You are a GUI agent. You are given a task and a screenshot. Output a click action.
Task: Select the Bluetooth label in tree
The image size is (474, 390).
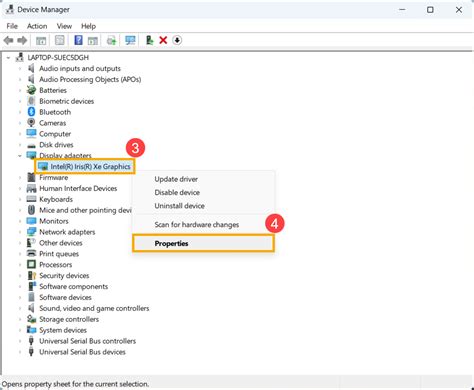55,112
